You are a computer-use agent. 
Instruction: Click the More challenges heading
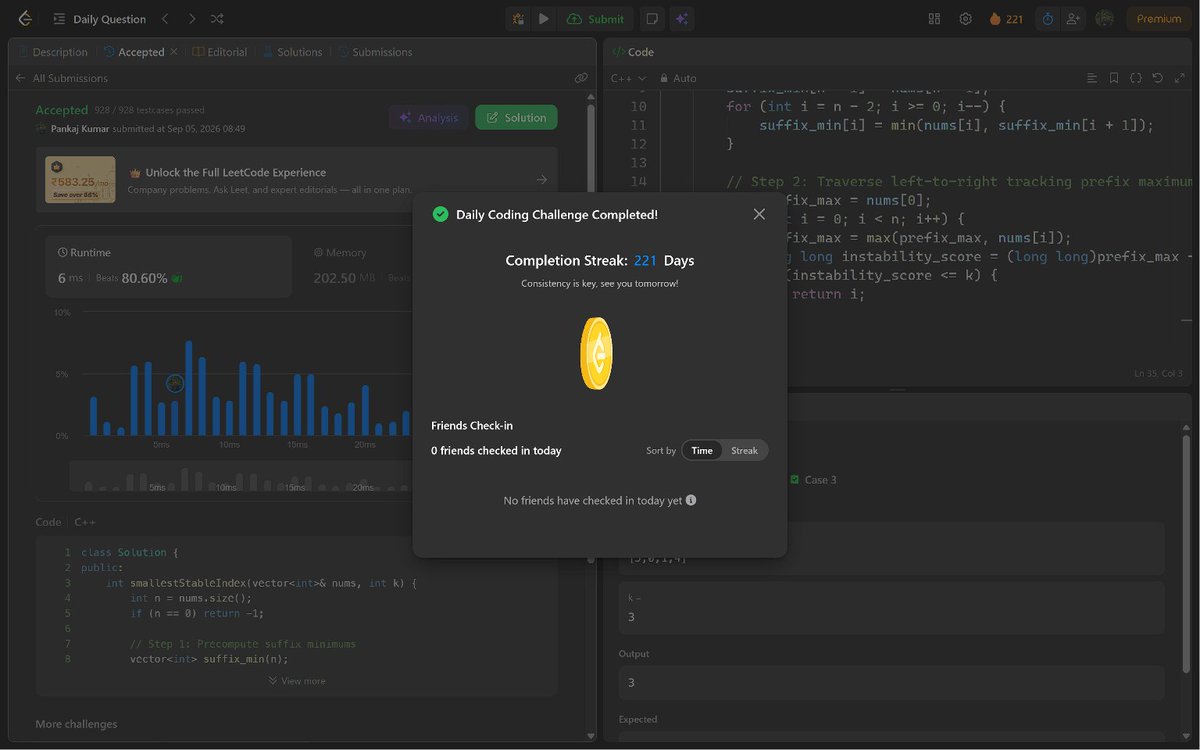coord(76,724)
